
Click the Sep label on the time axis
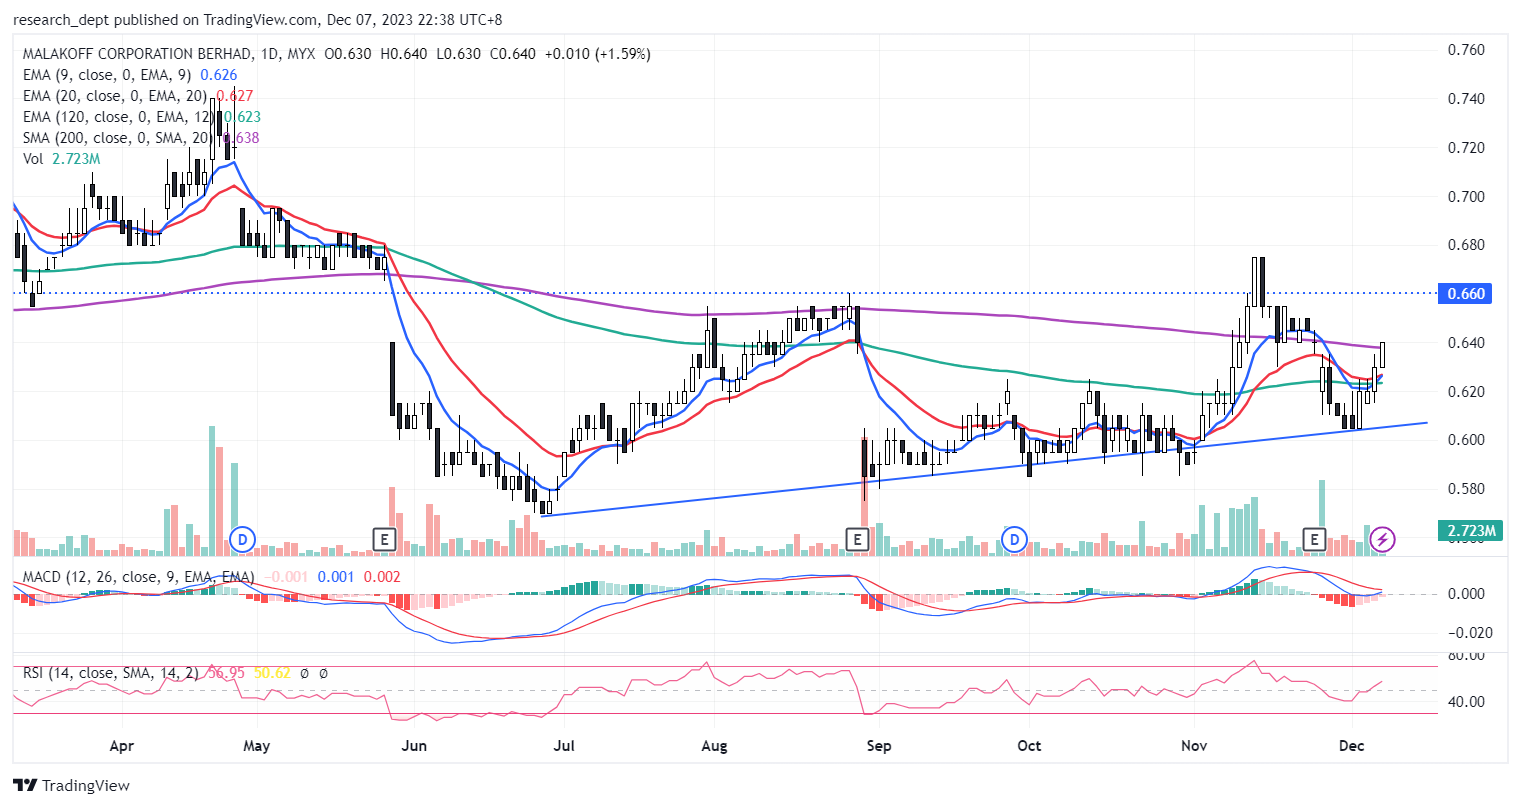pyautogui.click(x=878, y=746)
